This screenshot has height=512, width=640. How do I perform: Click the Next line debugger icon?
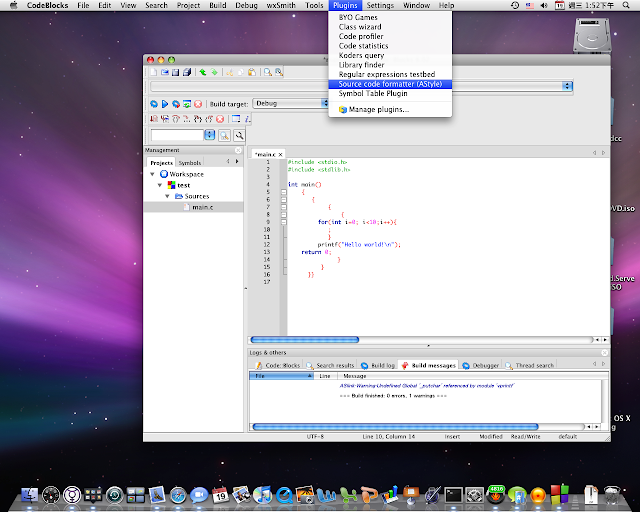point(176,119)
